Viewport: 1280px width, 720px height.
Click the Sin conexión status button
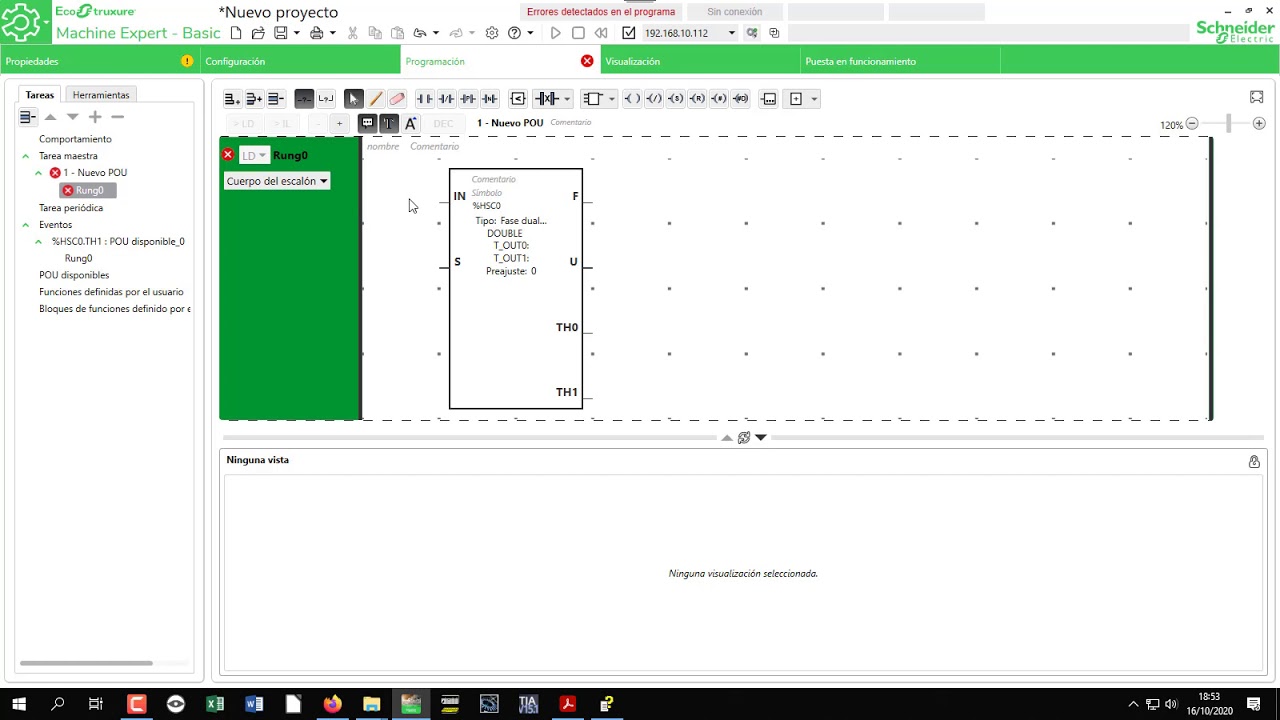(x=734, y=12)
